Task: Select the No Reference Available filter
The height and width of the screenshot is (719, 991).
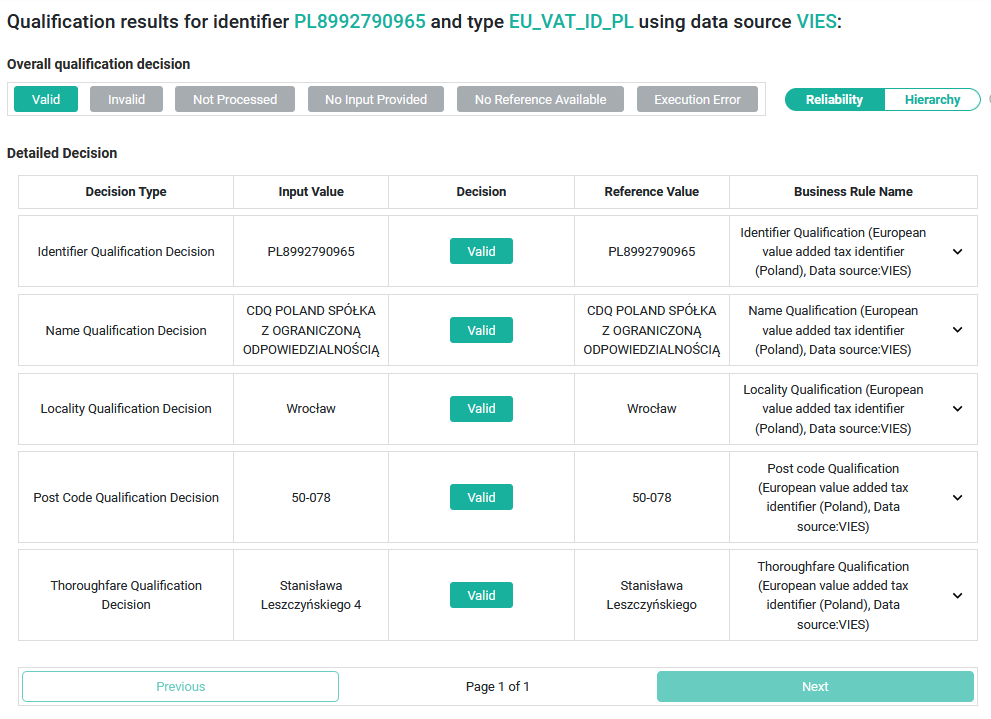Action: click(x=540, y=99)
